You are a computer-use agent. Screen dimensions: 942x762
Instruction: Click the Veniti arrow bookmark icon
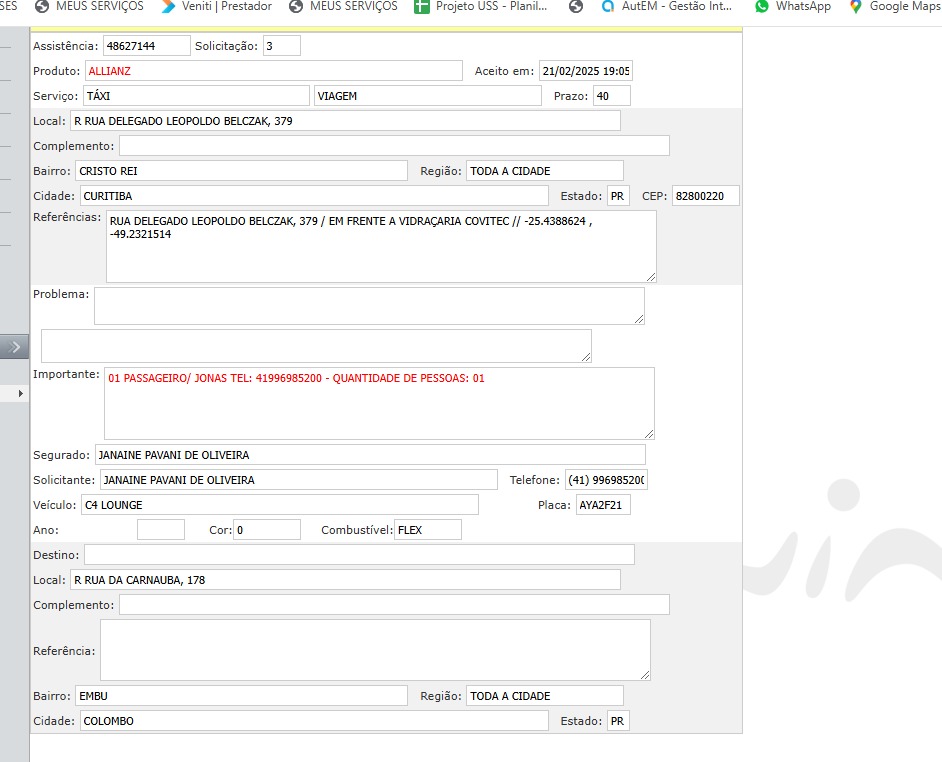pyautogui.click(x=169, y=6)
